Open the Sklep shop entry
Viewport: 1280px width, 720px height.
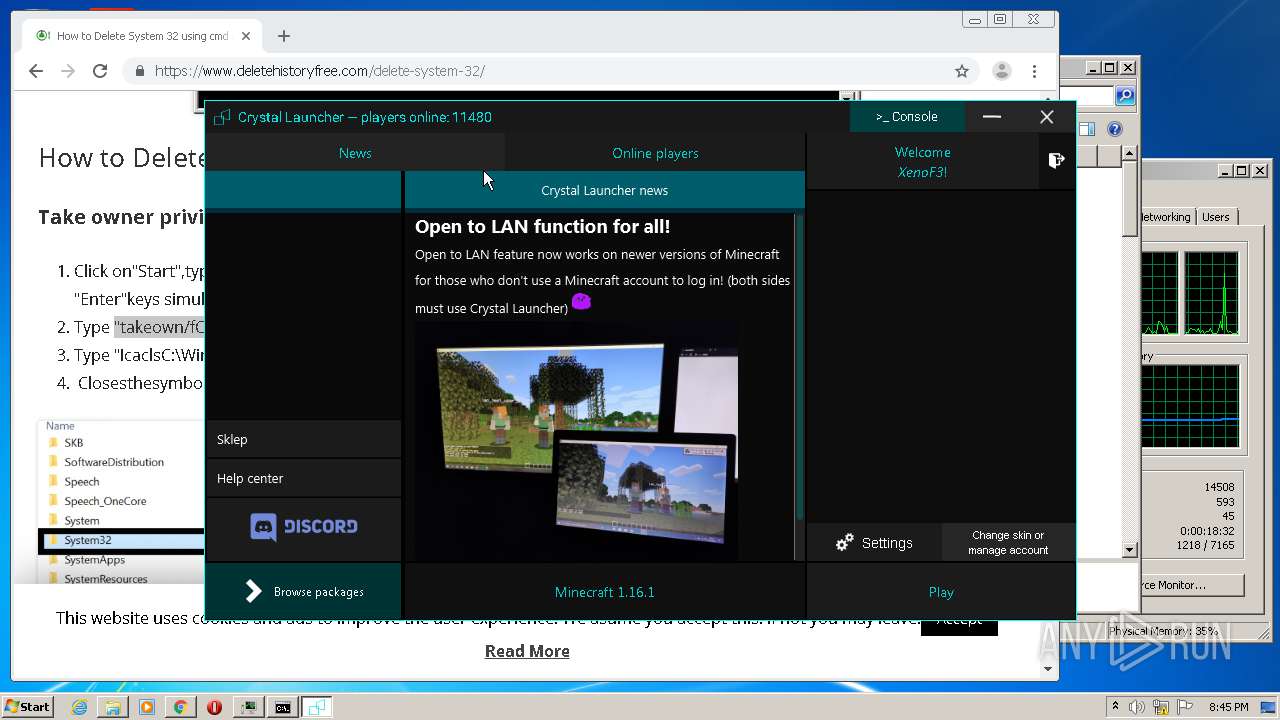click(x=303, y=439)
